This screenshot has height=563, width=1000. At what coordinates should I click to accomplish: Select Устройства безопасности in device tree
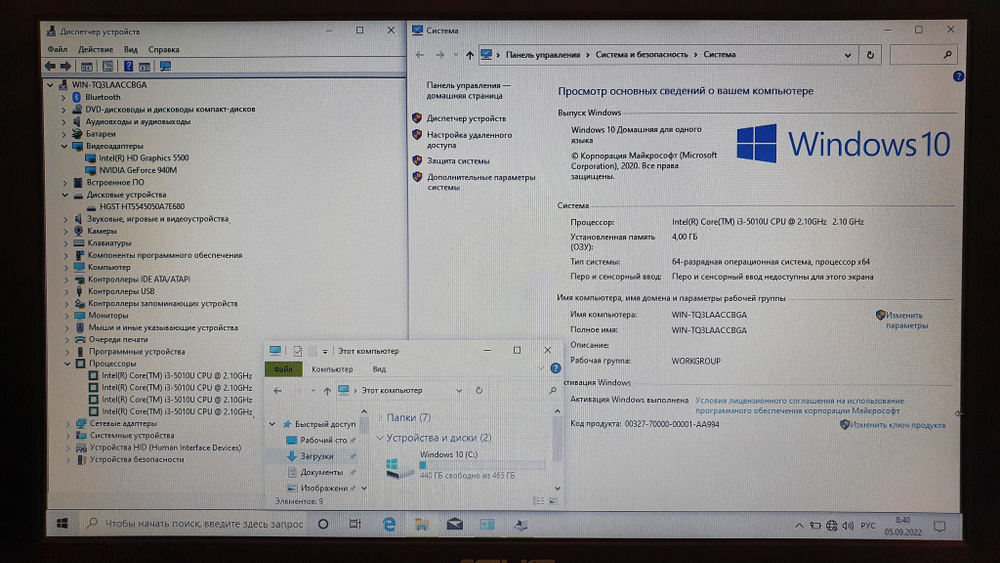[x=136, y=460]
